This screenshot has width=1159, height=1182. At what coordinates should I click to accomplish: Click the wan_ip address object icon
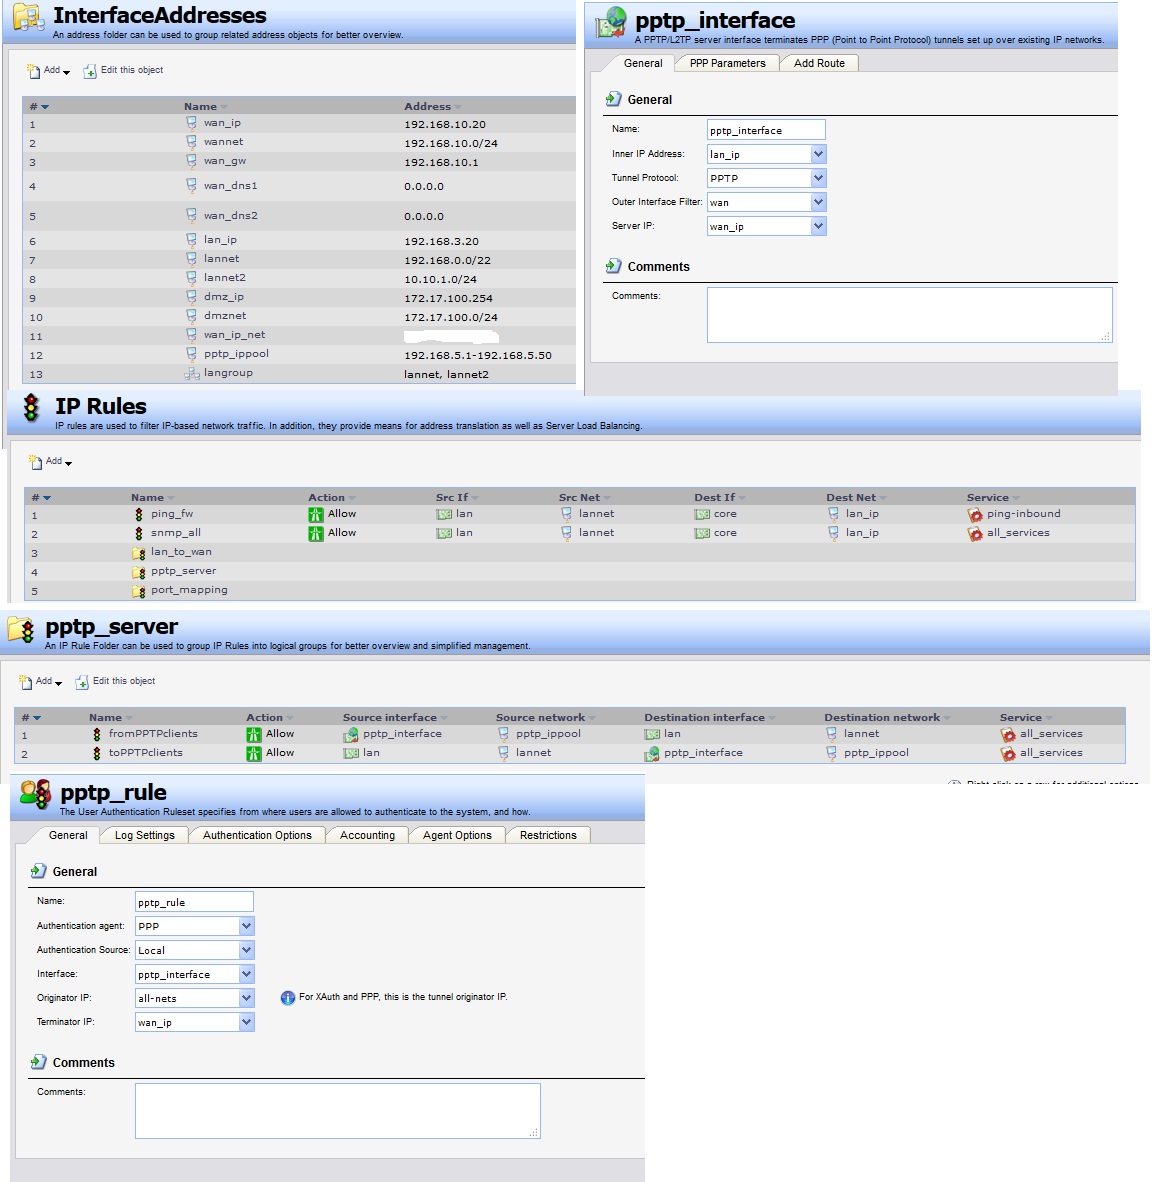[192, 122]
